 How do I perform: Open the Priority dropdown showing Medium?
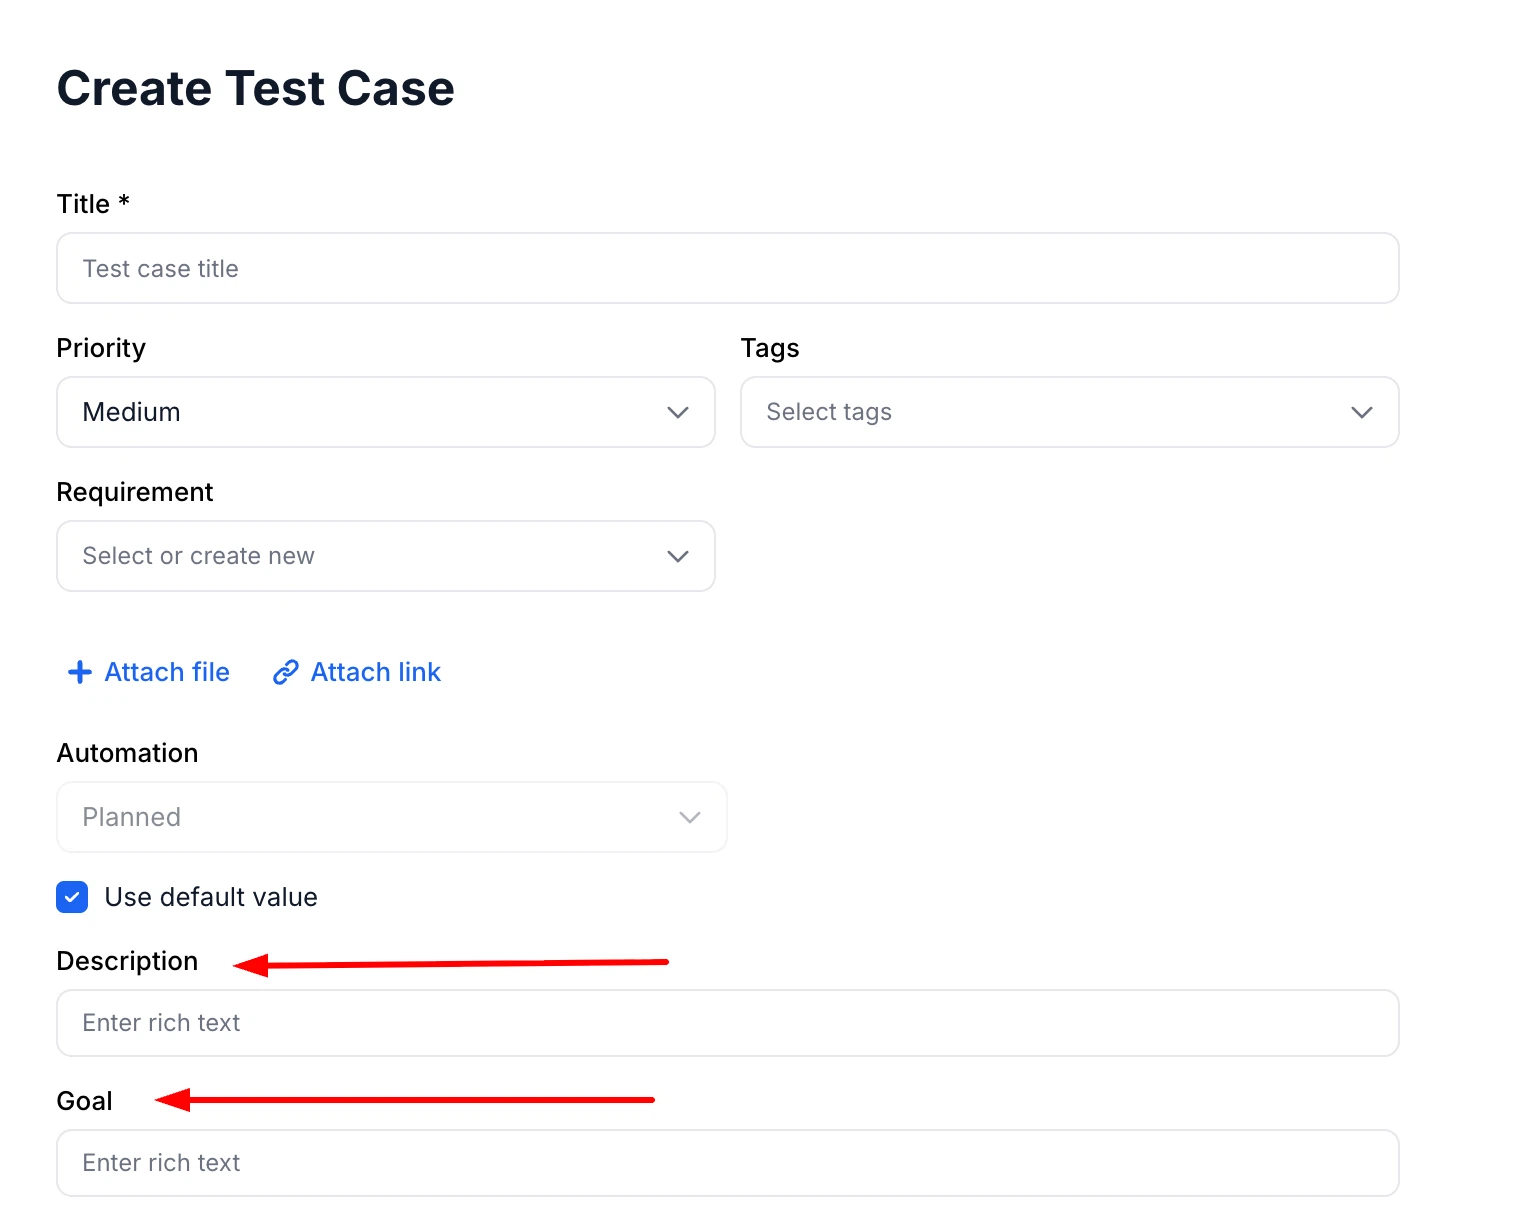point(386,412)
